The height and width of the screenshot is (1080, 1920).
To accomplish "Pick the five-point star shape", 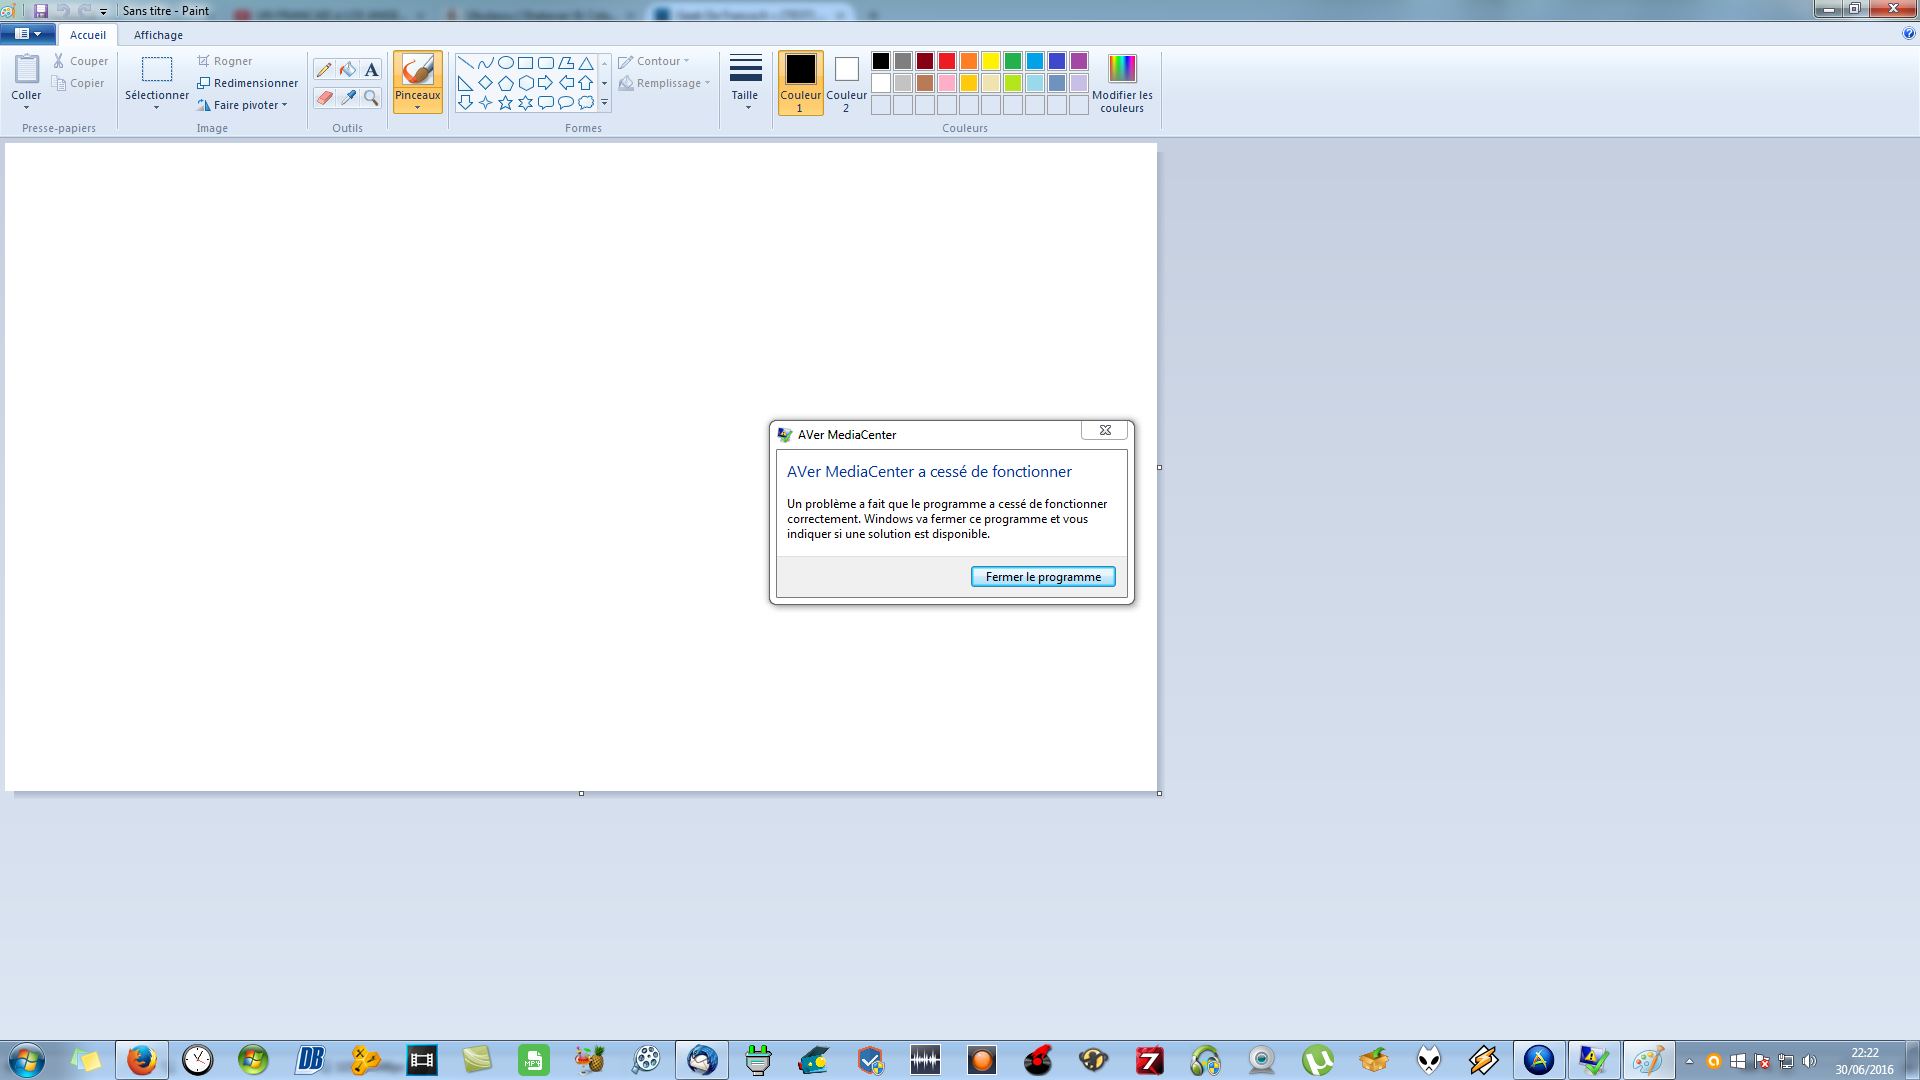I will 506,103.
